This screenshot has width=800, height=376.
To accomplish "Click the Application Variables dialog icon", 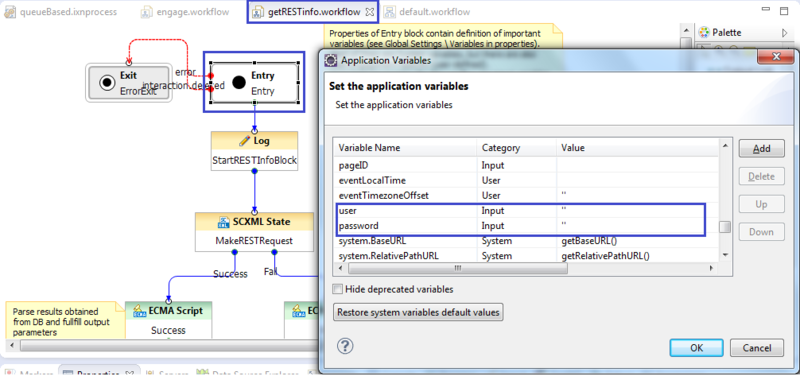I will (331, 61).
